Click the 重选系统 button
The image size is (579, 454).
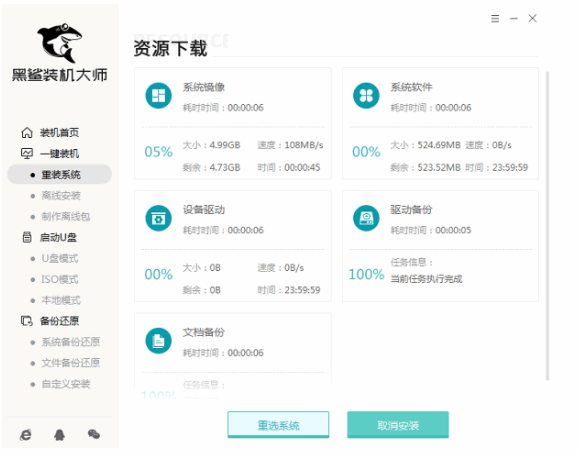click(x=278, y=425)
